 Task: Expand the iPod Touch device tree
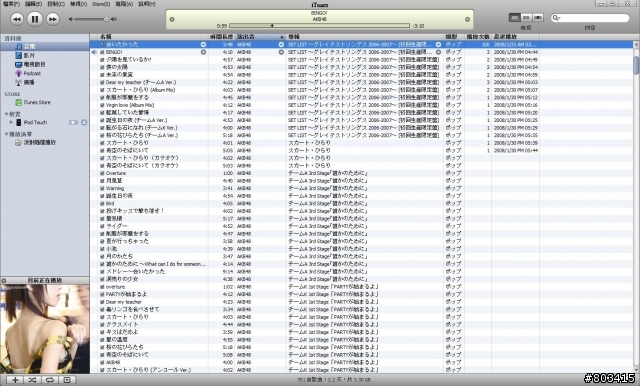[11, 122]
